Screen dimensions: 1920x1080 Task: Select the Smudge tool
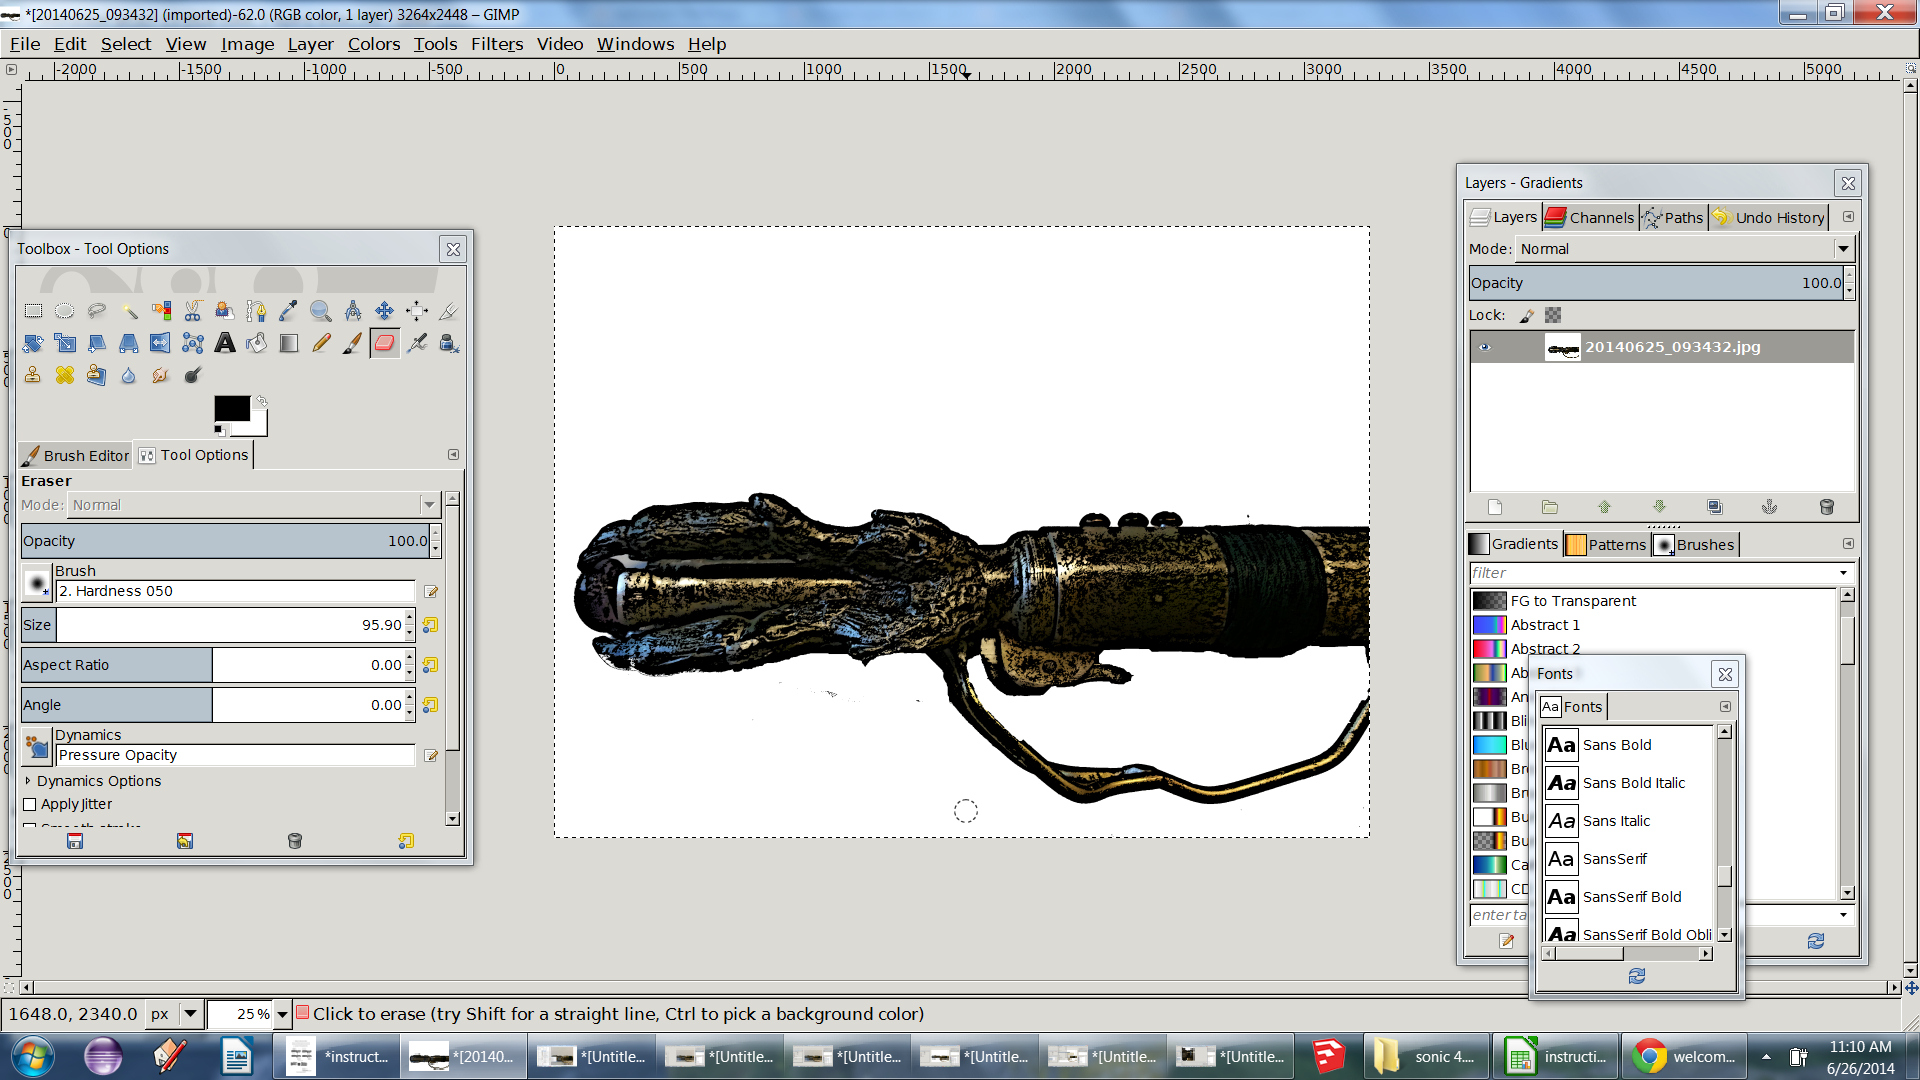pos(160,375)
